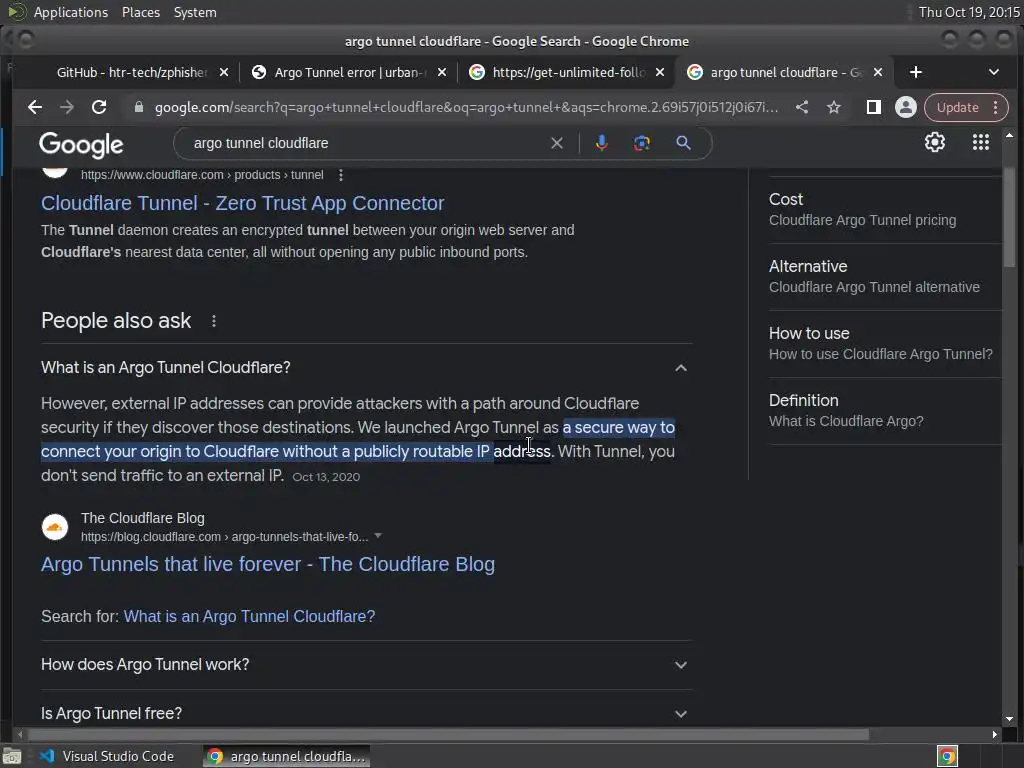This screenshot has height=768, width=1024.
Task: Switch to GitHub htr-tech/zphisher tab
Action: coord(131,72)
